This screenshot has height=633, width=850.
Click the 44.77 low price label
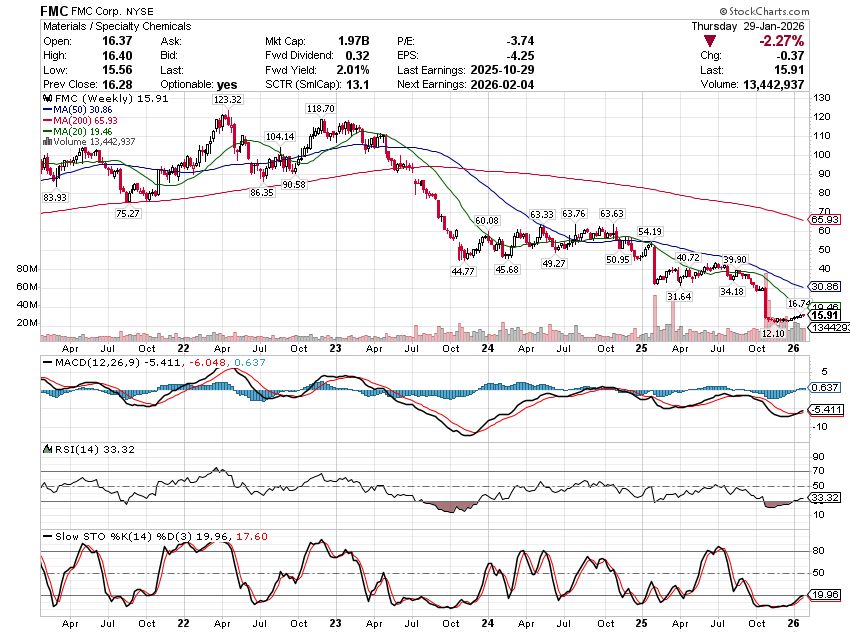[x=462, y=270]
